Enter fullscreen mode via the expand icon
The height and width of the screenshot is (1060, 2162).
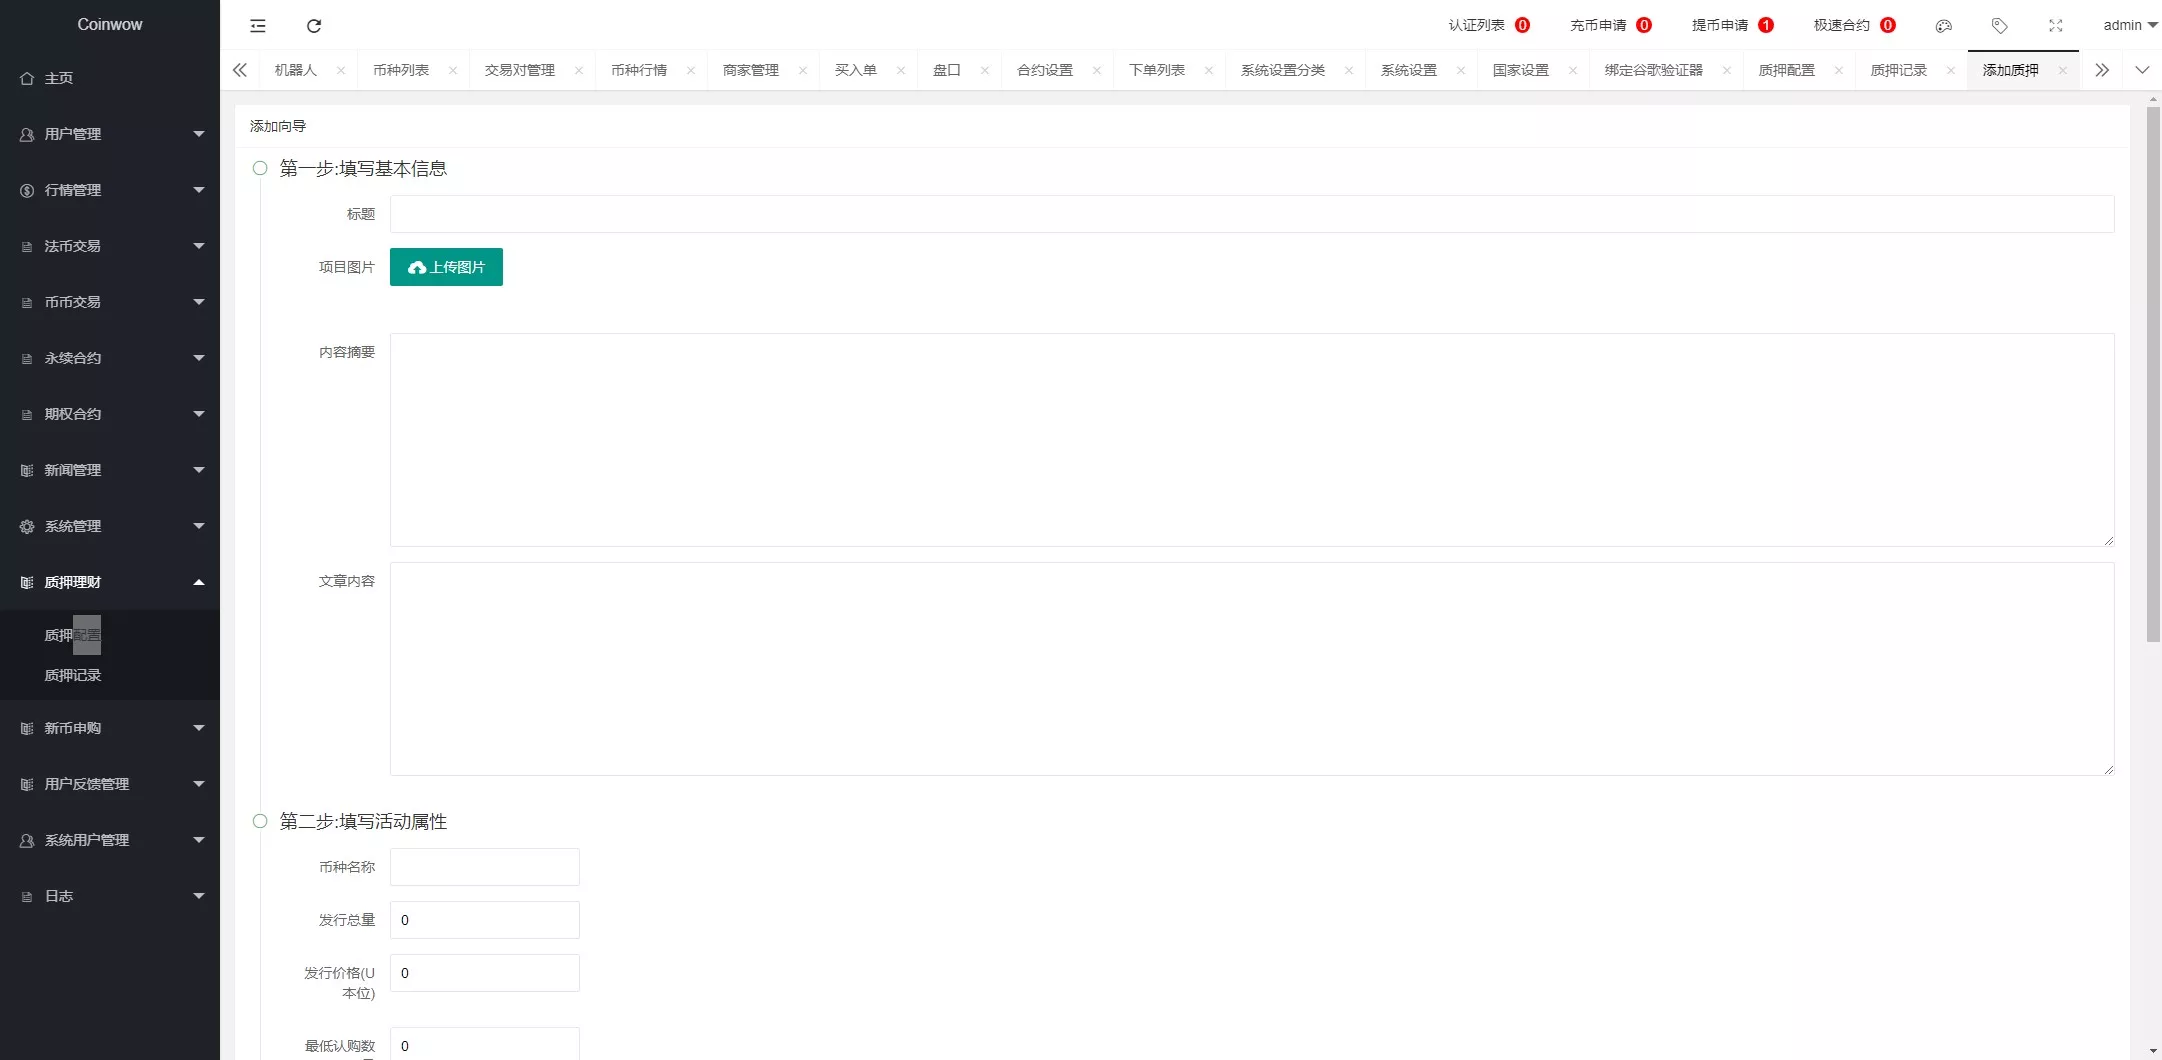[2055, 25]
